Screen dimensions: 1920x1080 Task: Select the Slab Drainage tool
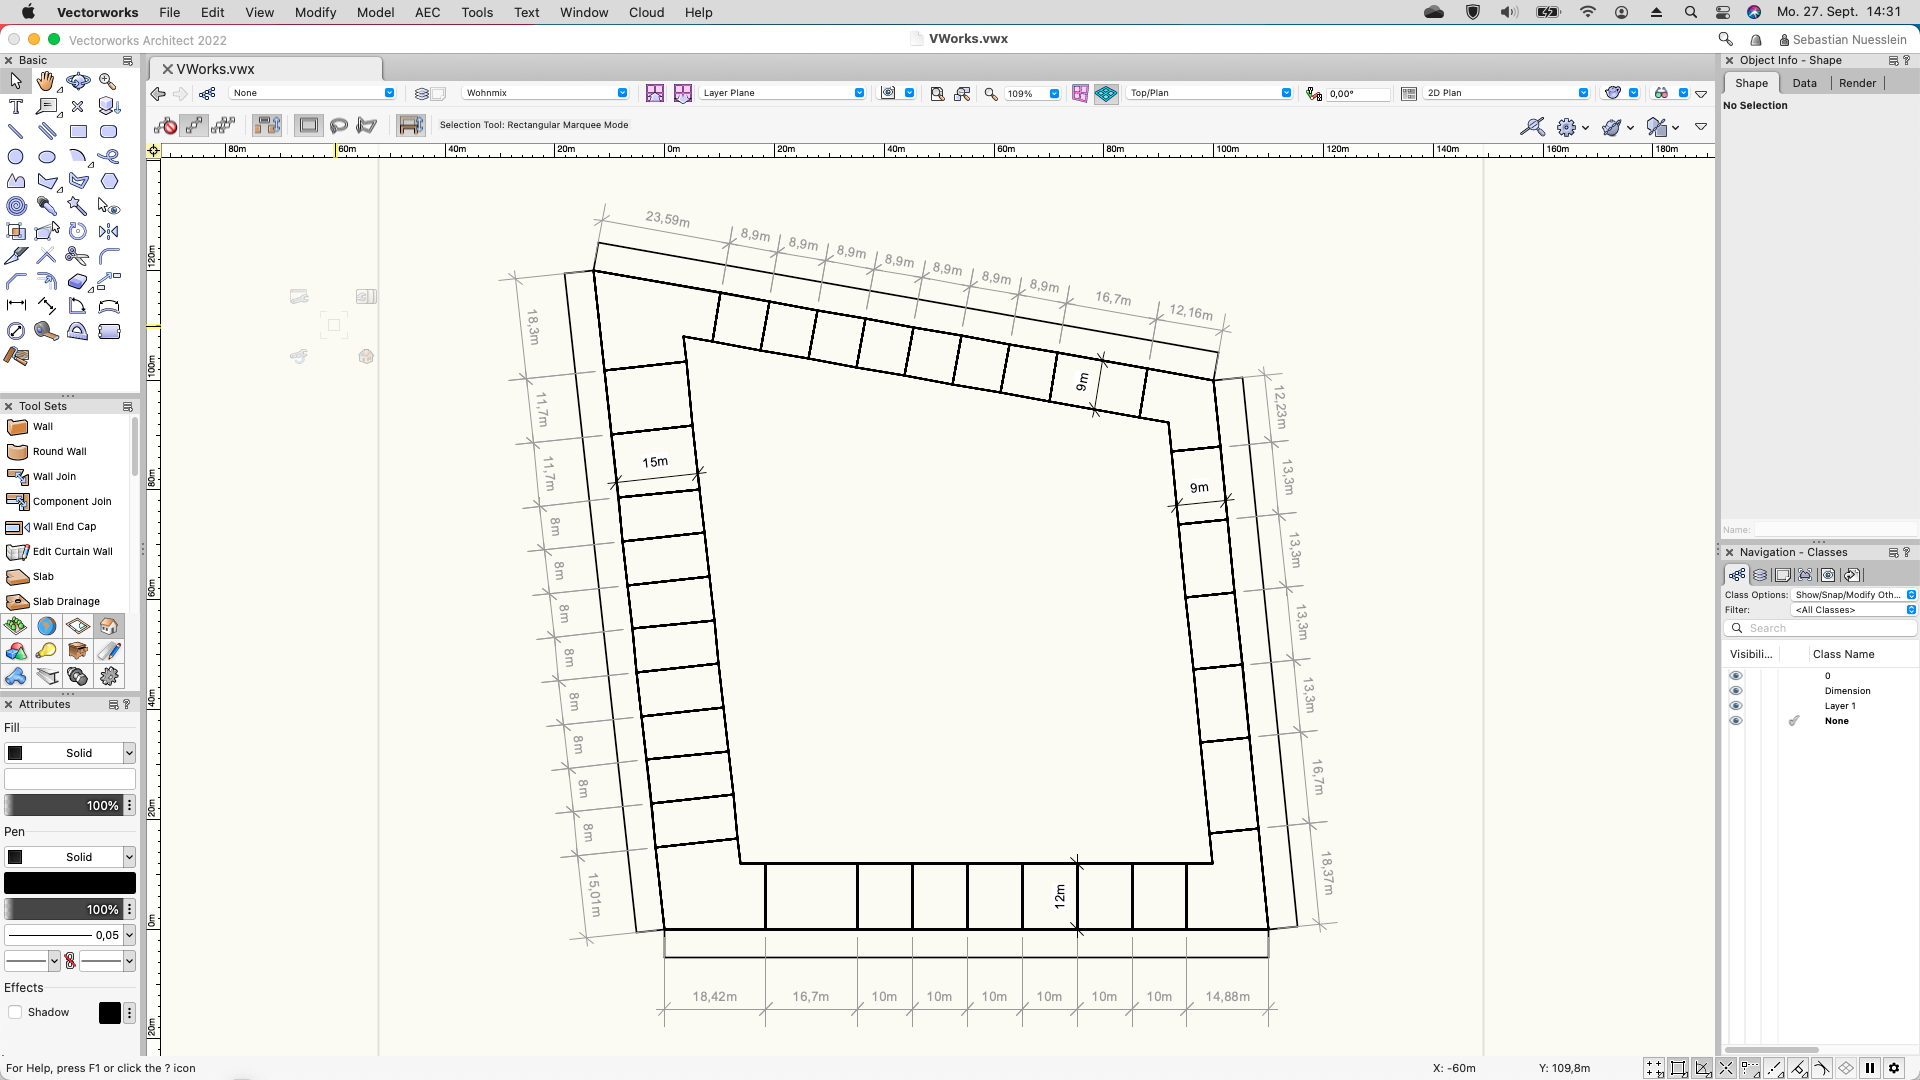(x=65, y=602)
